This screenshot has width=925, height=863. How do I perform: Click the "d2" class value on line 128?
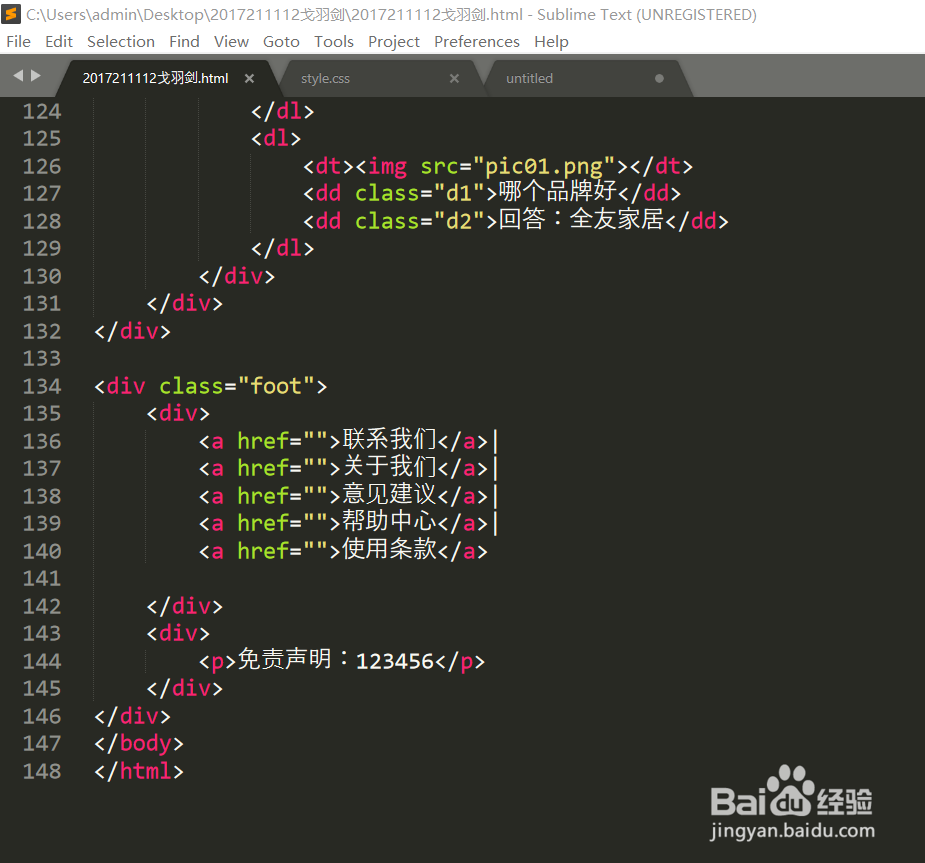[459, 221]
